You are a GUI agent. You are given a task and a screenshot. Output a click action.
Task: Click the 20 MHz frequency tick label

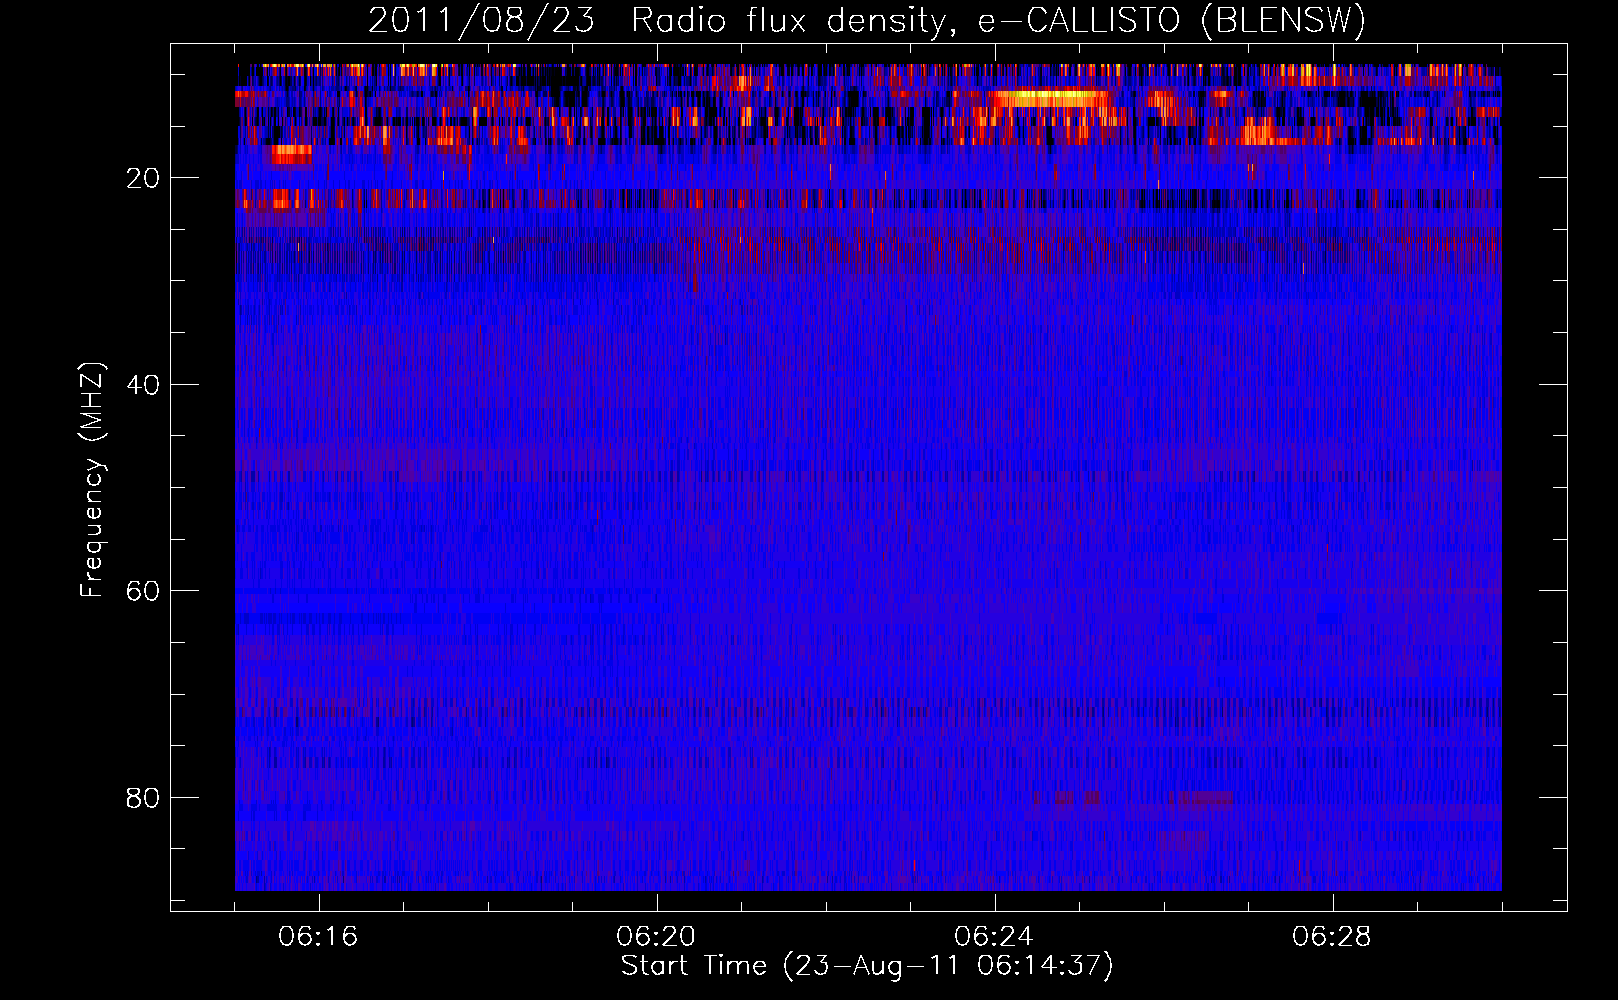pyautogui.click(x=143, y=178)
